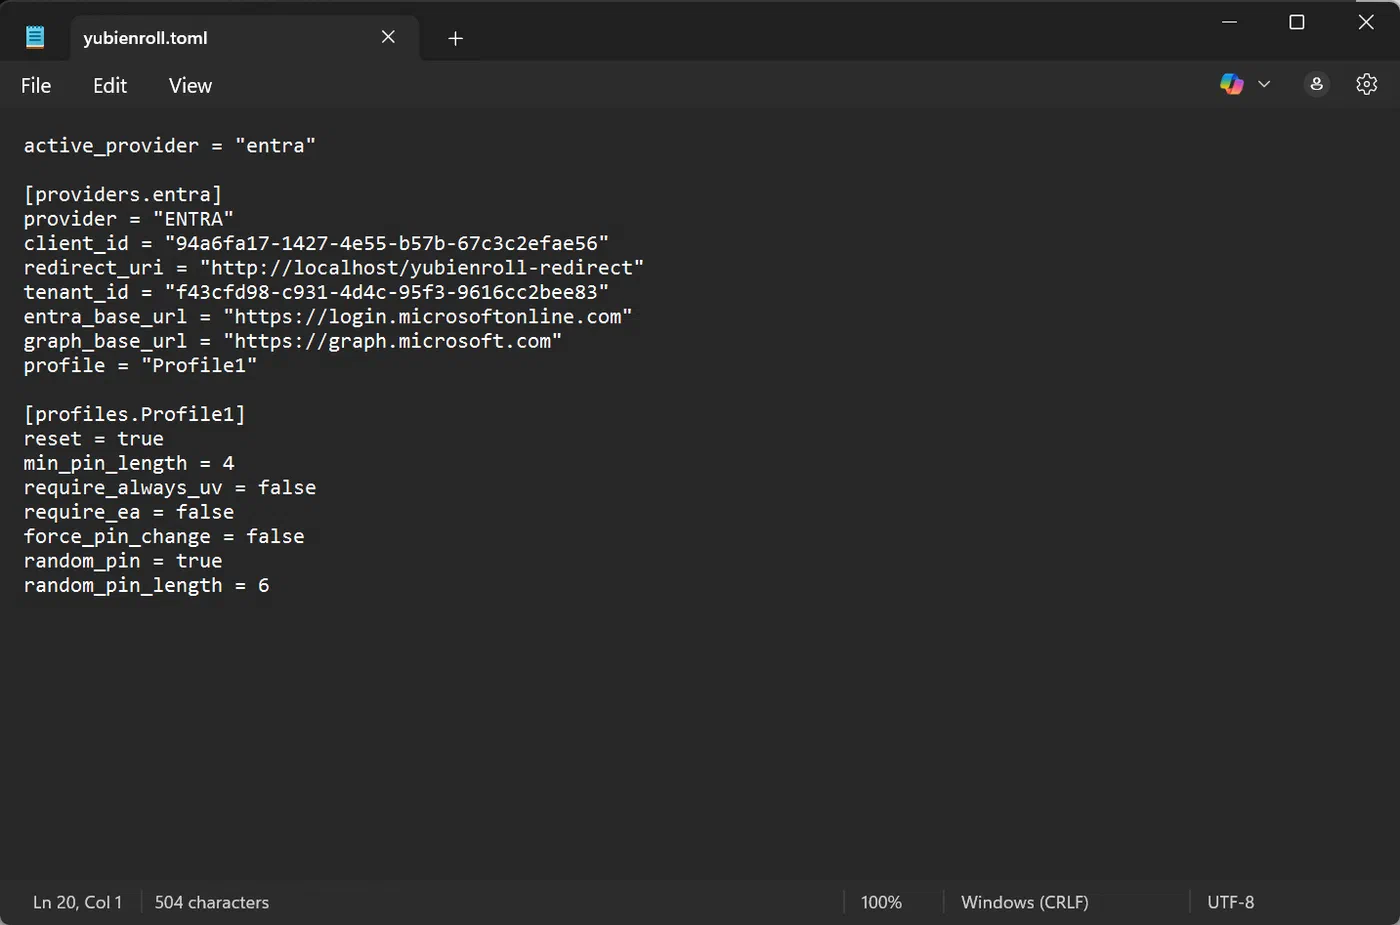This screenshot has height=925, width=1400.
Task: Click the [providers.entra] section header
Action: (123, 194)
